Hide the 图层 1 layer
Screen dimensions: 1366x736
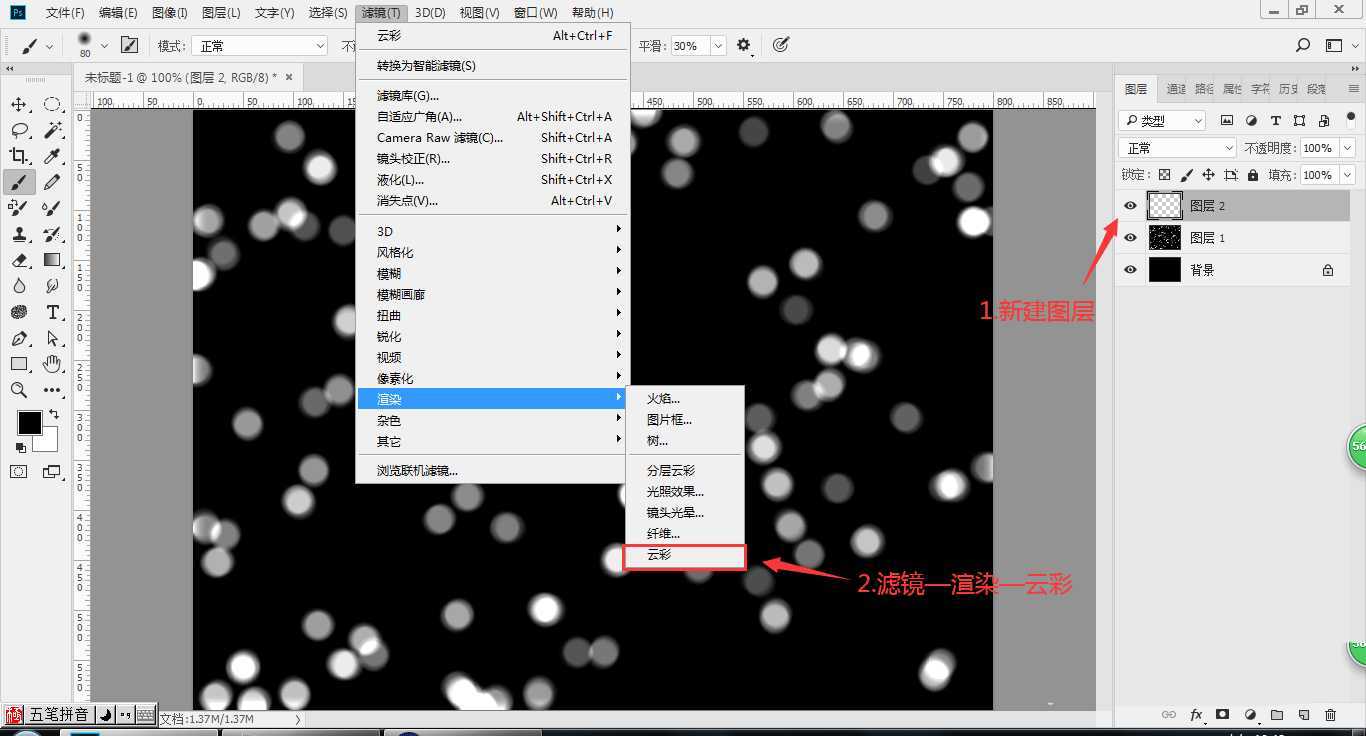pos(1130,237)
